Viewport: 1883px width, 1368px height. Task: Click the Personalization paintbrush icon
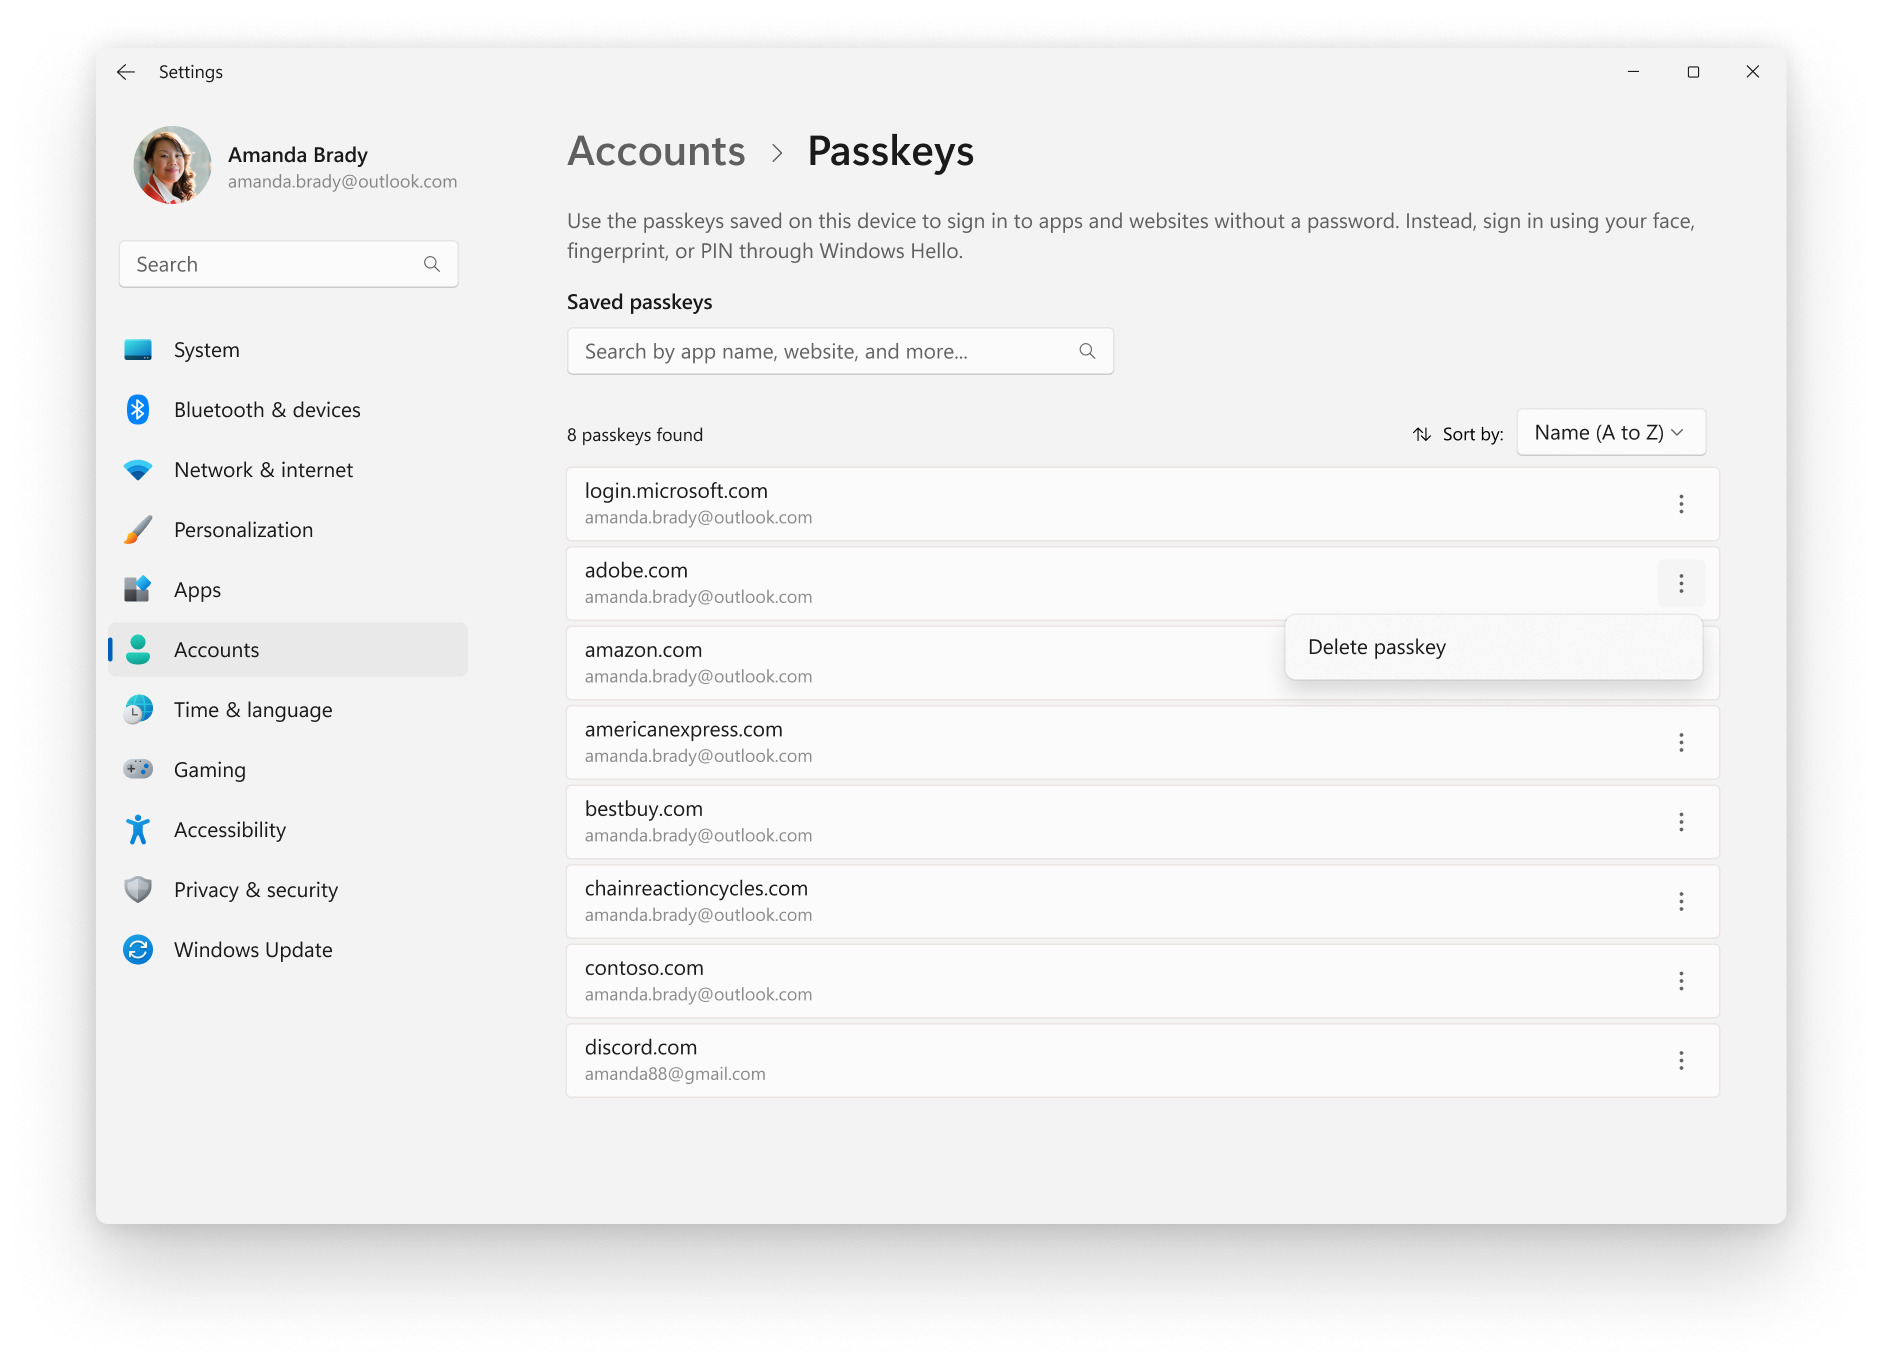click(138, 530)
